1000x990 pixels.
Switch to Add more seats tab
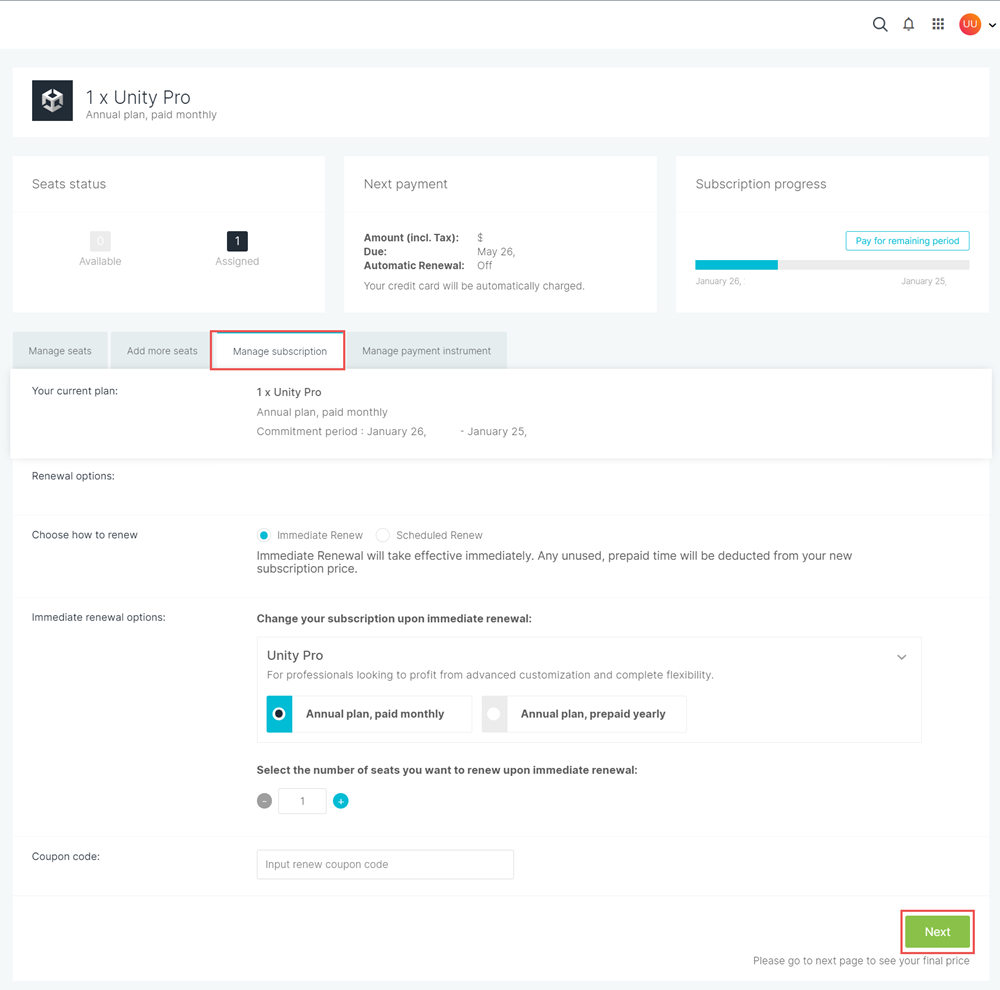click(x=162, y=351)
